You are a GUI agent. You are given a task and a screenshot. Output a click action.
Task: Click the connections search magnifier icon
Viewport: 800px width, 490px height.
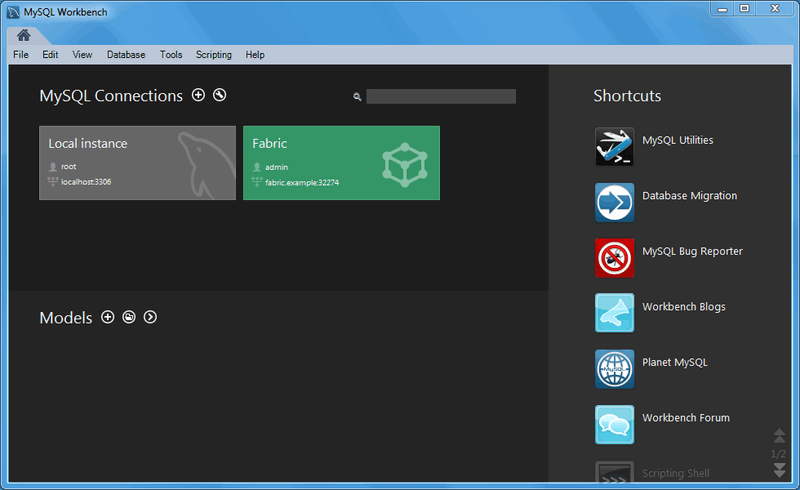pyautogui.click(x=357, y=96)
